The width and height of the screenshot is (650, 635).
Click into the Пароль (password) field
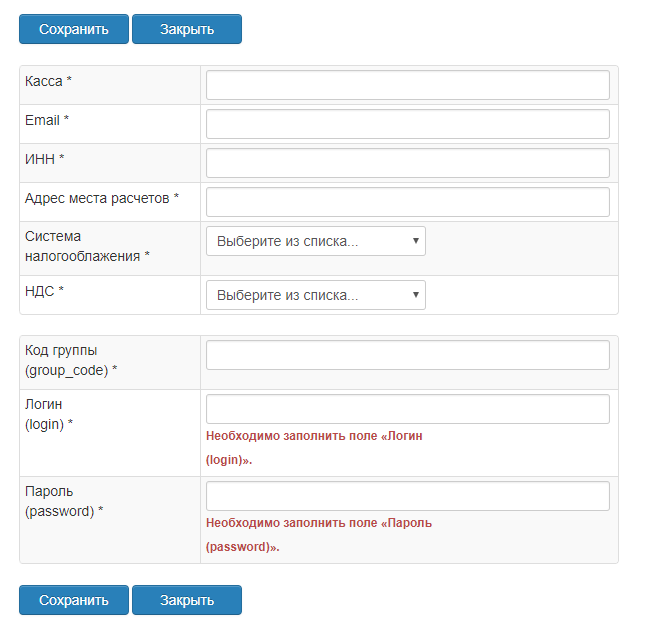407,496
